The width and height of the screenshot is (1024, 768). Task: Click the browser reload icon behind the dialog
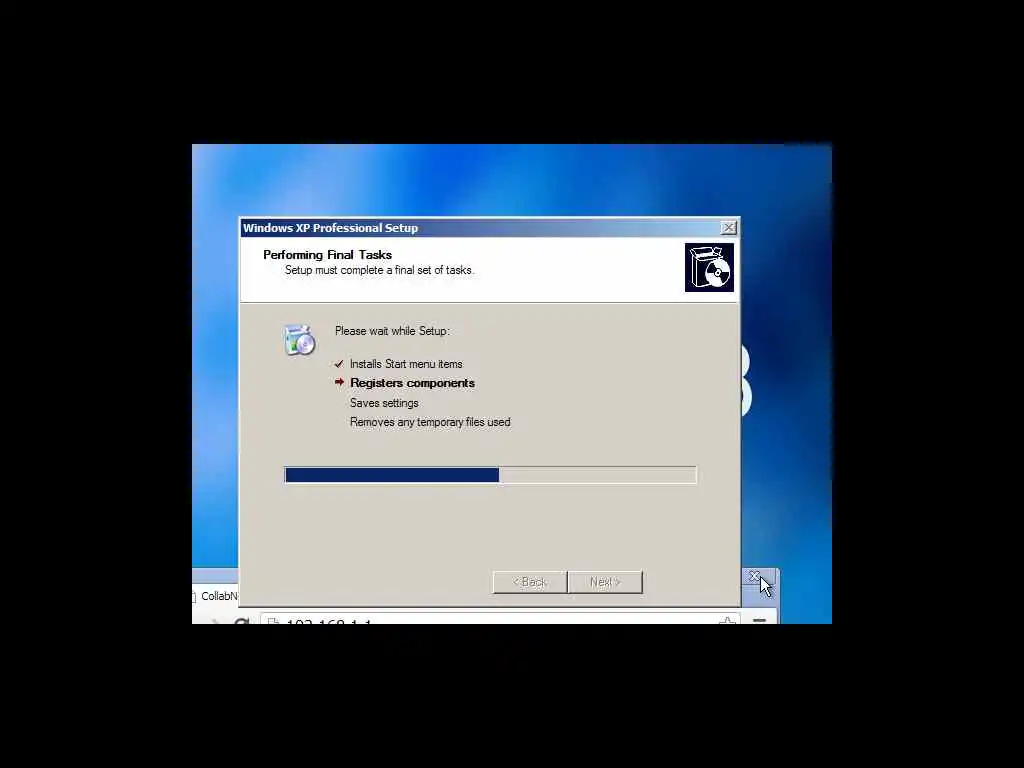pyautogui.click(x=241, y=620)
